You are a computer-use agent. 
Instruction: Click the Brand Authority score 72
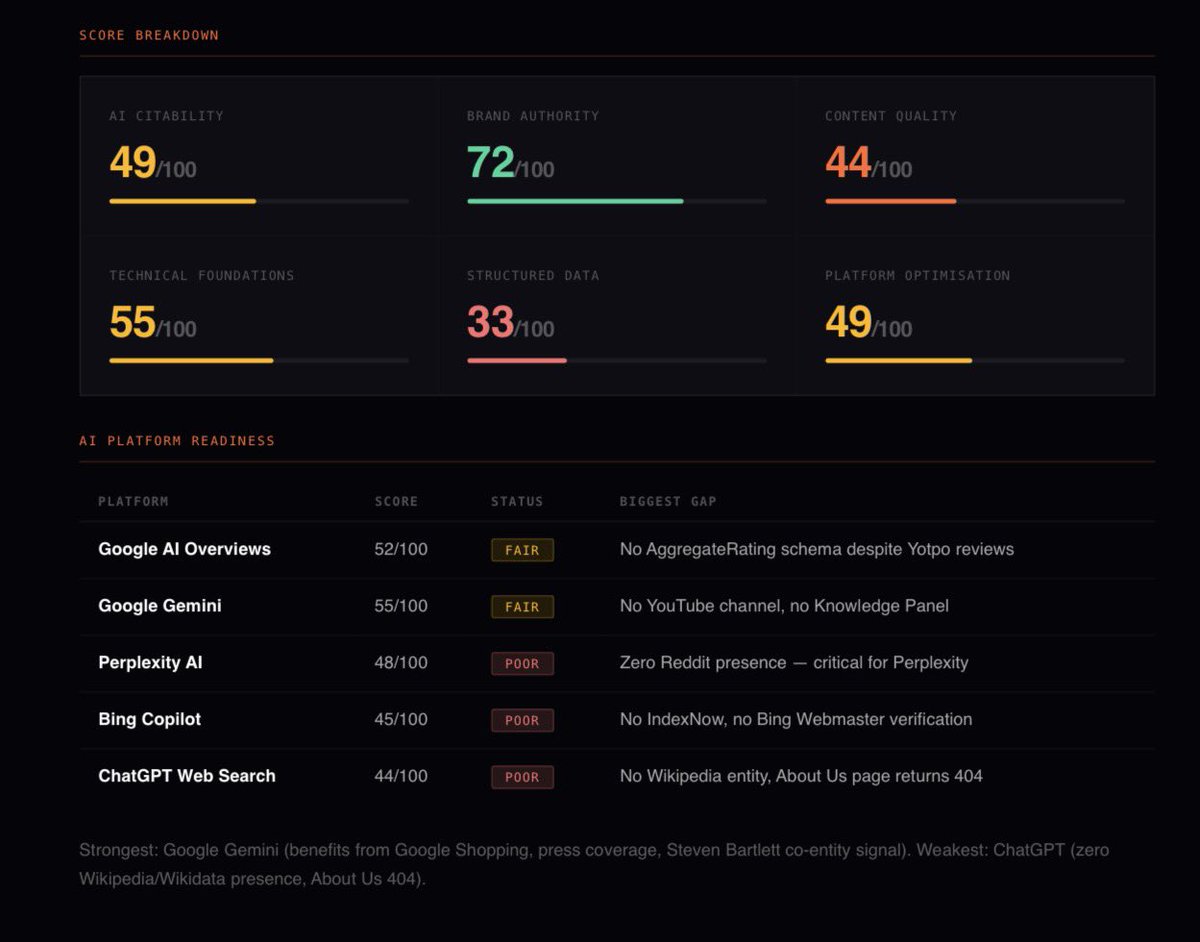tap(490, 162)
